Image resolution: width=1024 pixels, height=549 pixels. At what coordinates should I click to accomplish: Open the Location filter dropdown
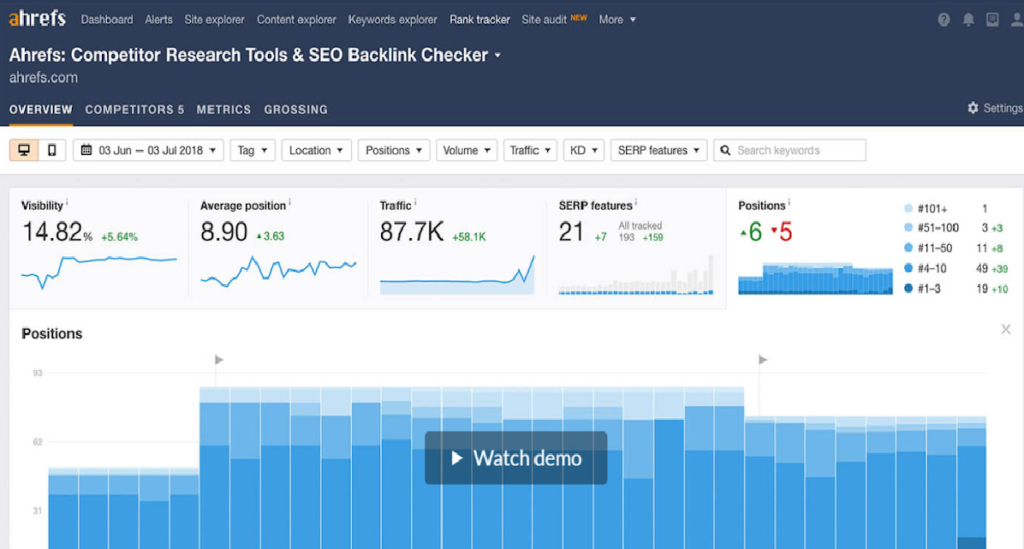pyautogui.click(x=316, y=150)
